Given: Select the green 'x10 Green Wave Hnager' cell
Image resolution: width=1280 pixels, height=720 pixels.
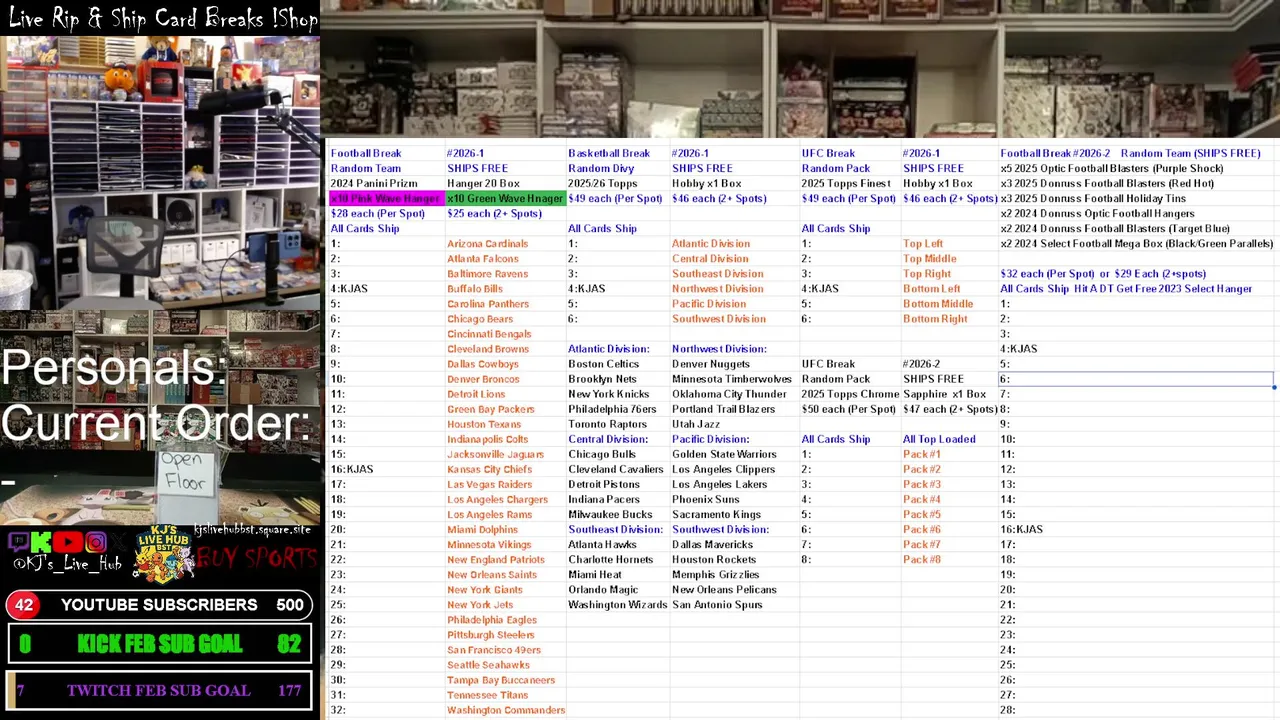Looking at the screenshot, I should coord(505,198).
